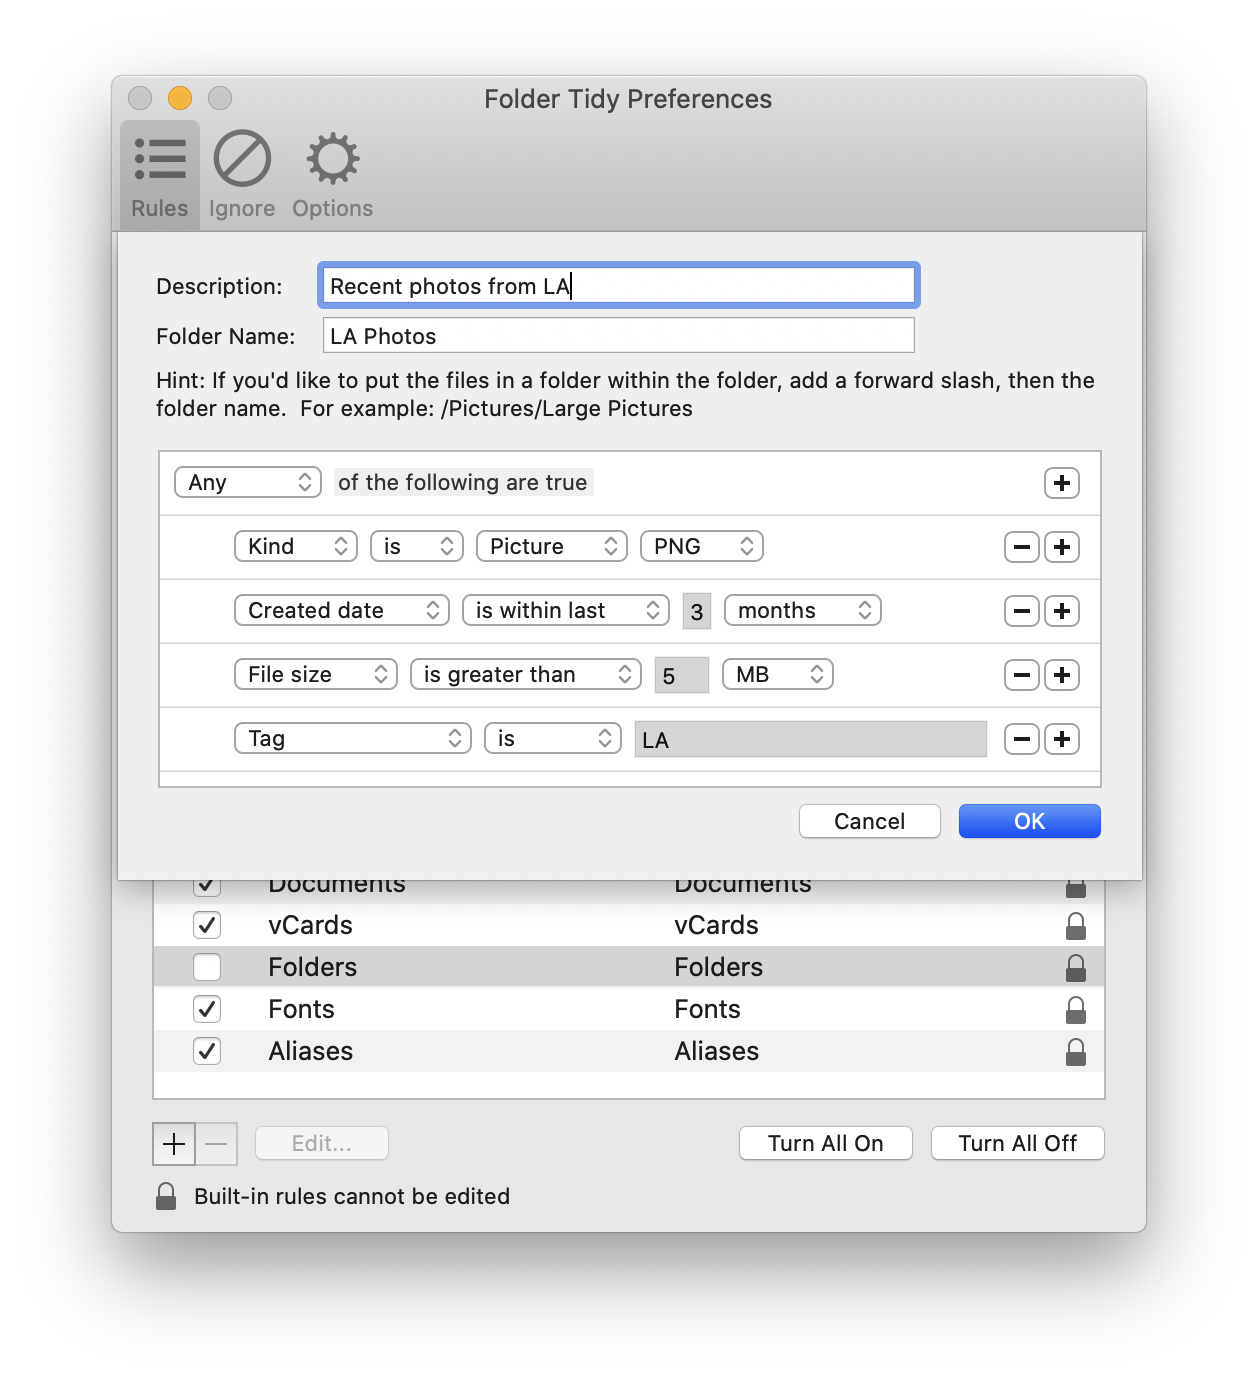The image size is (1258, 1380).
Task: Switch to the Options tab
Action: (331, 172)
